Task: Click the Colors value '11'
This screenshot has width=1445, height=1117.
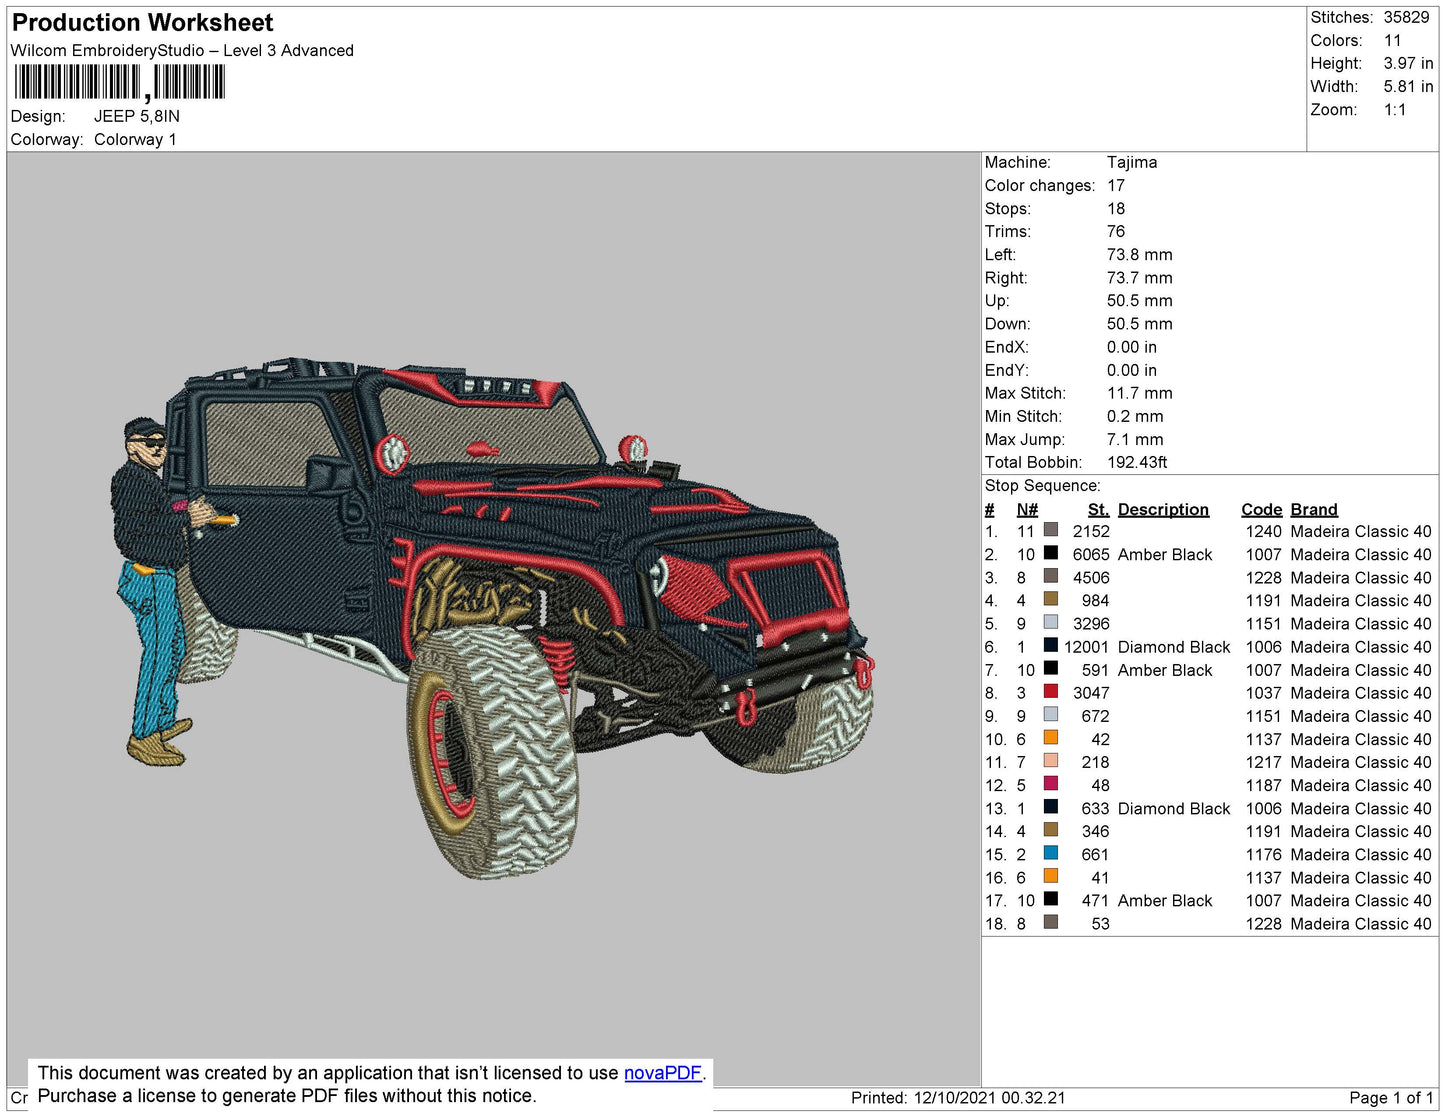Action: pyautogui.click(x=1393, y=41)
